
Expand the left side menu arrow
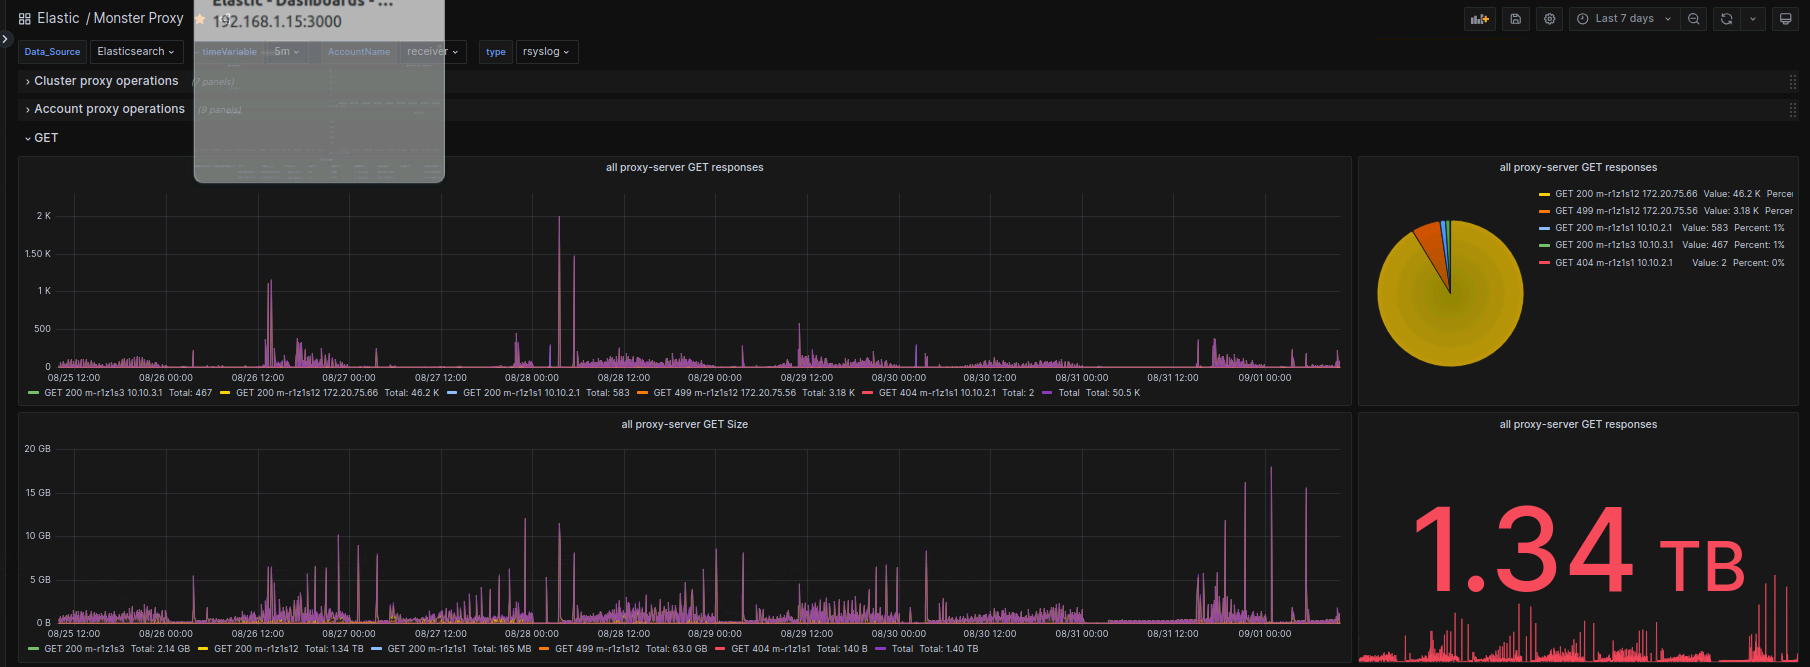(x=5, y=40)
